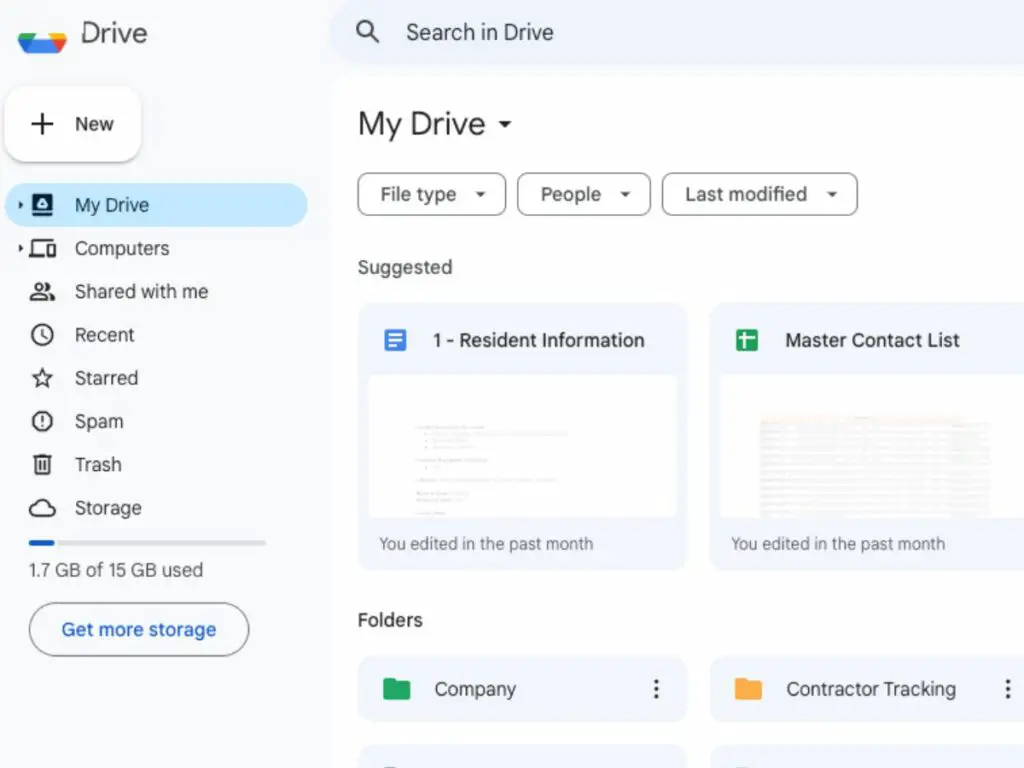Click the Computers devices icon
The height and width of the screenshot is (768, 1024).
coord(43,248)
